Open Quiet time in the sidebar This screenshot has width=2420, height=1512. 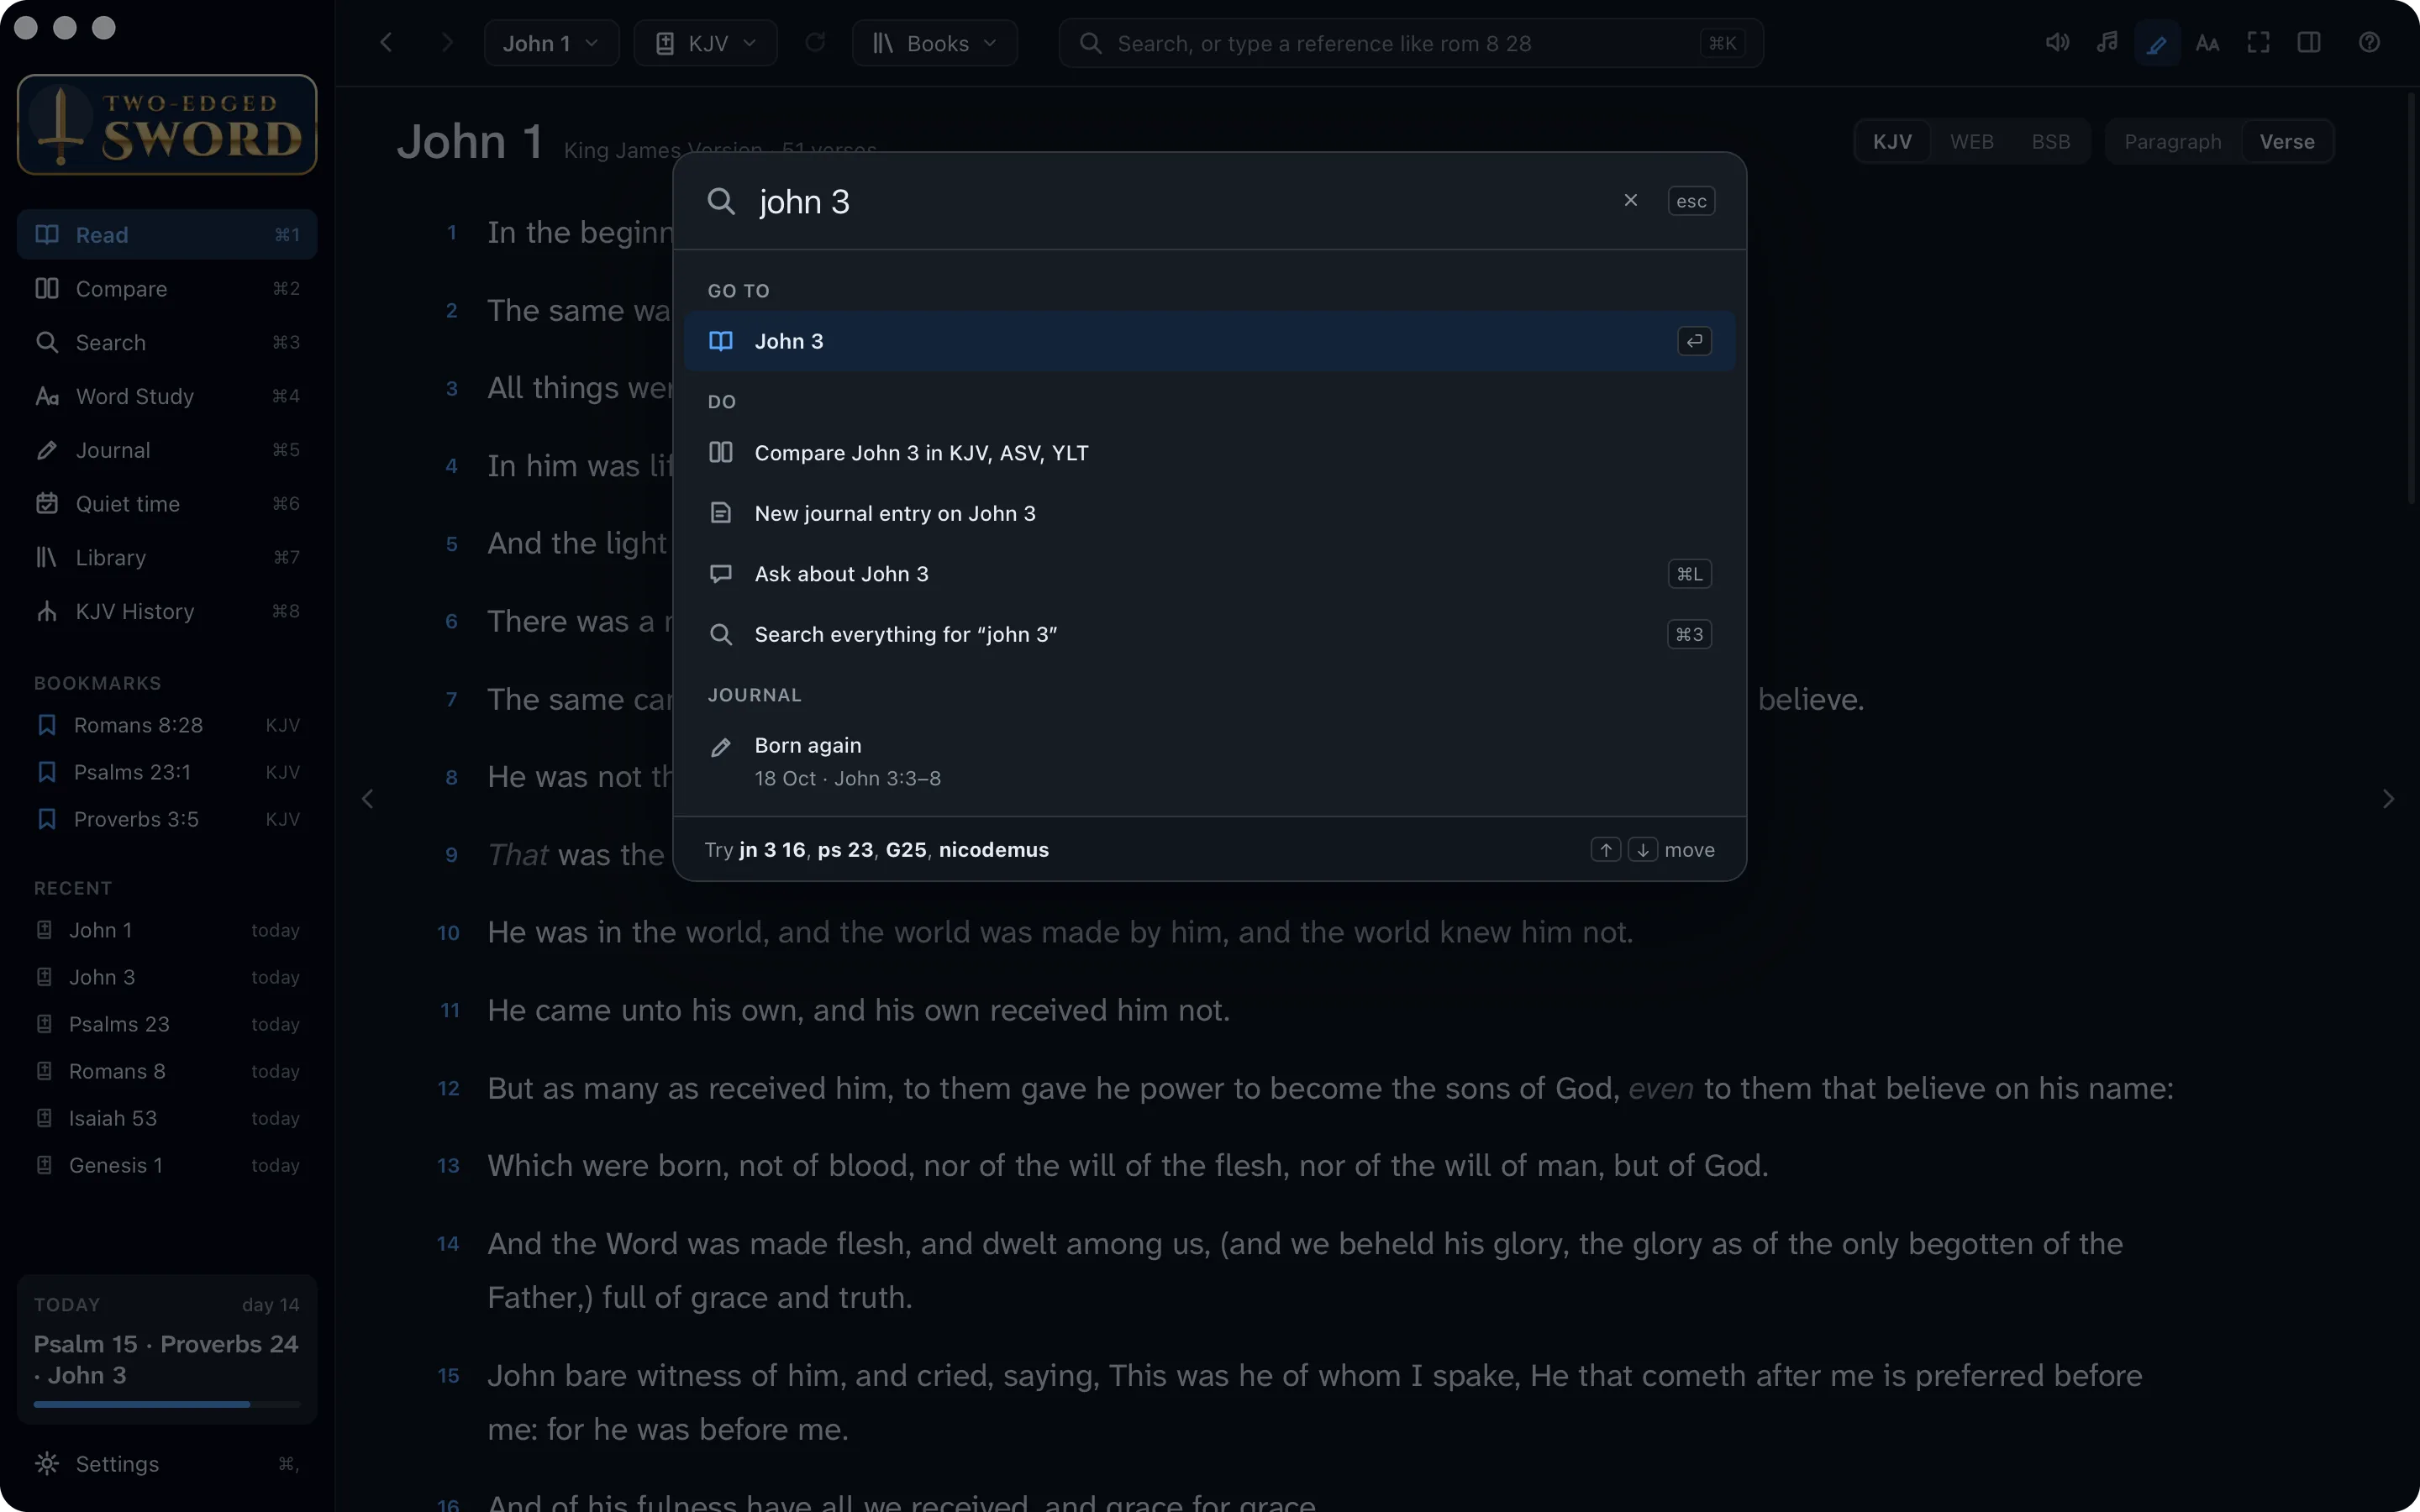167,504
